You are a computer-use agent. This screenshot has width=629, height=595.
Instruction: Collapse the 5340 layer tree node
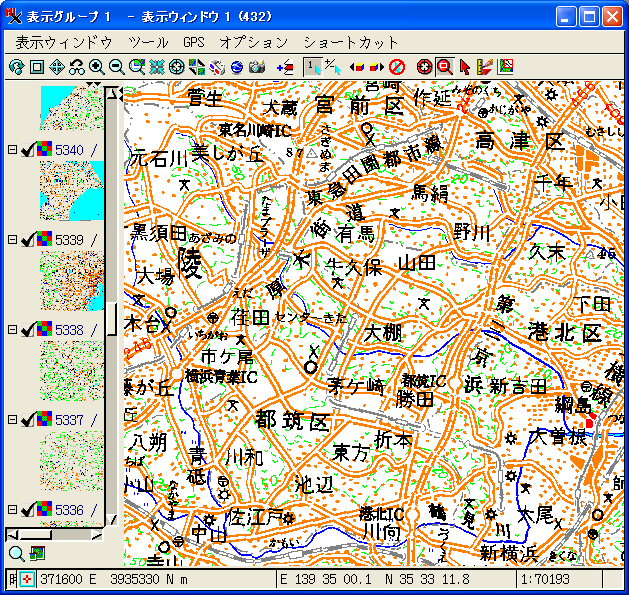[12, 150]
